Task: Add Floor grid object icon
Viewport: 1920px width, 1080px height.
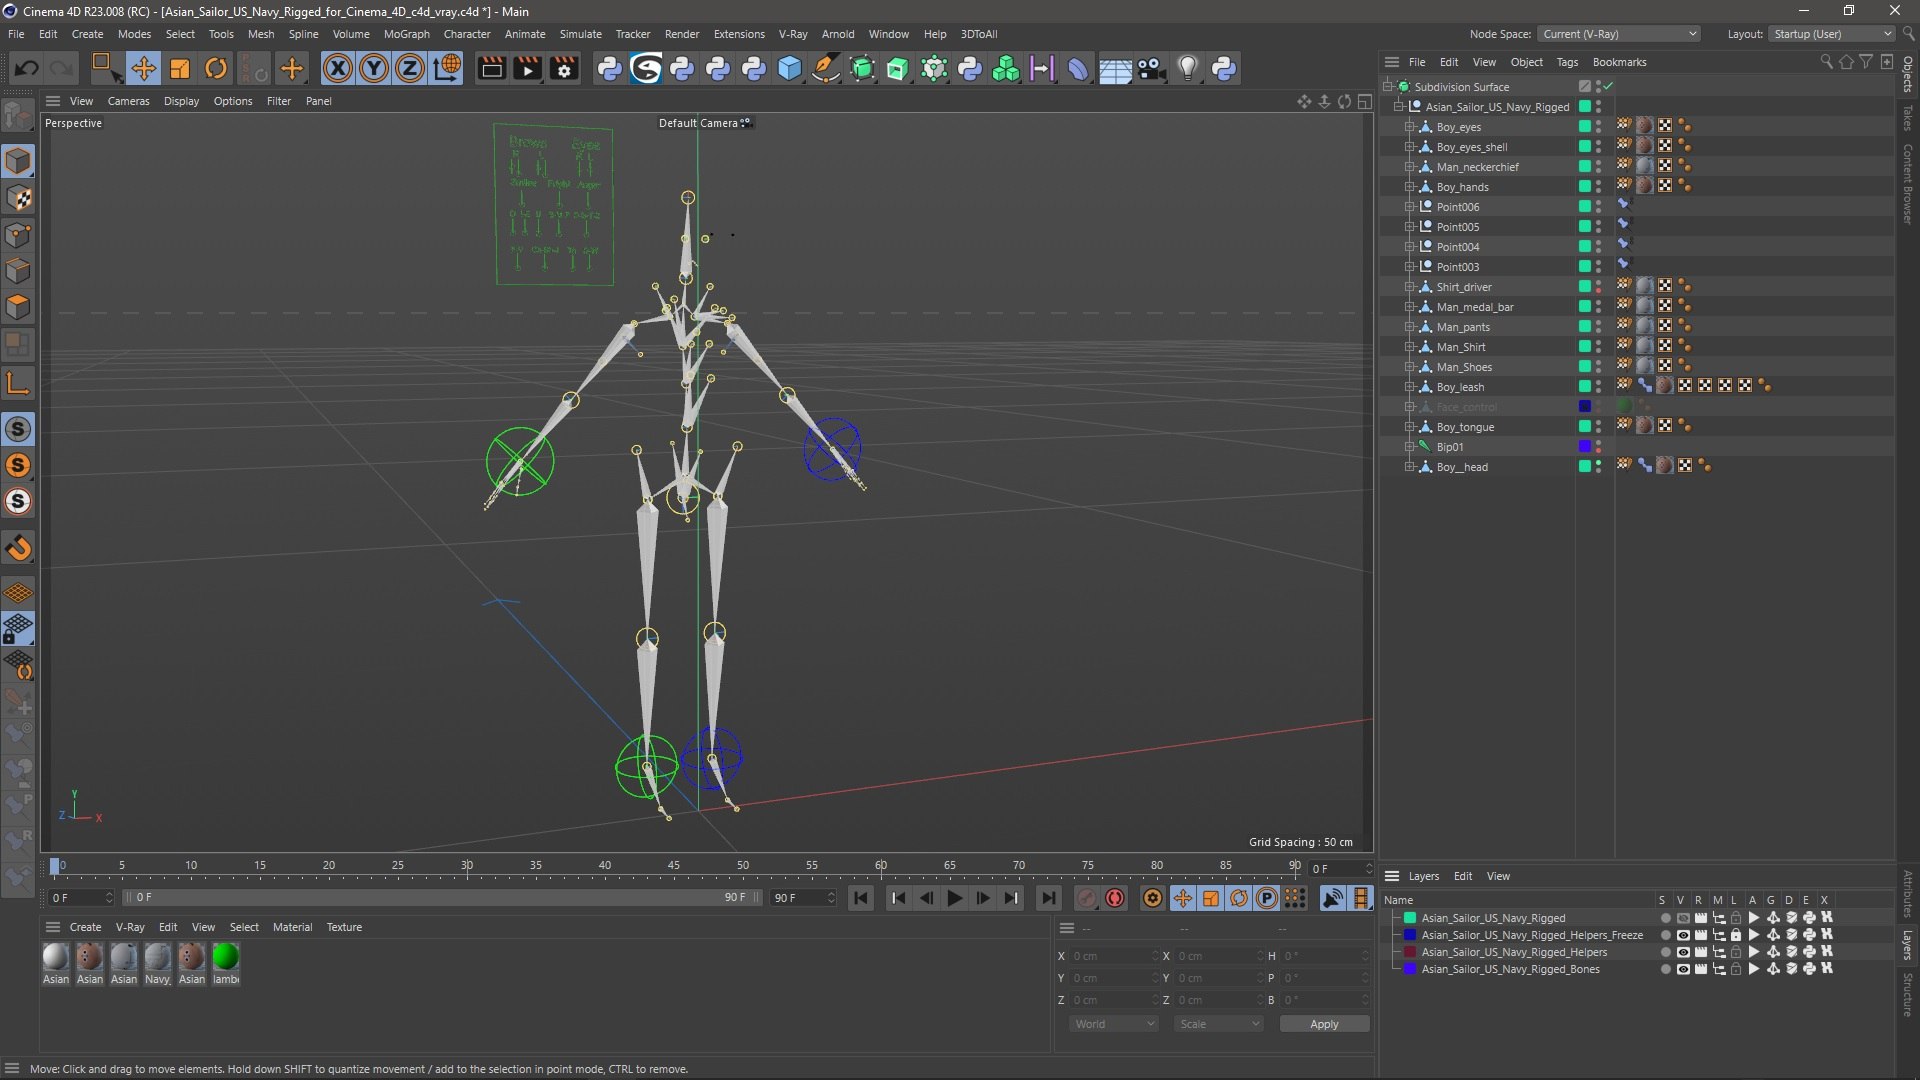Action: coord(1115,68)
